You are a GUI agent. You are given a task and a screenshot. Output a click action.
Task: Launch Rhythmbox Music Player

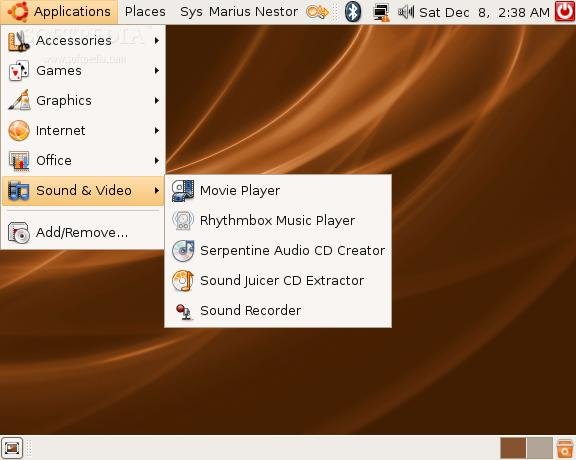click(x=278, y=220)
